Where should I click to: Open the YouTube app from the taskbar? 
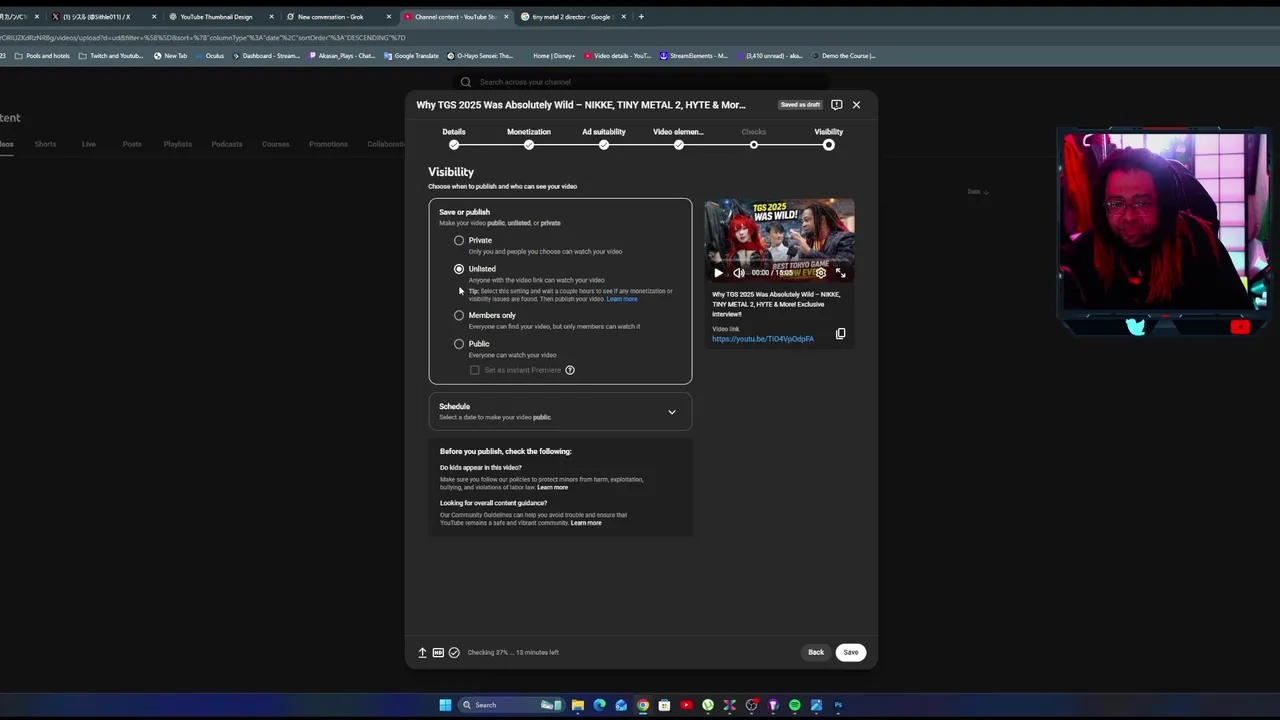click(x=686, y=705)
